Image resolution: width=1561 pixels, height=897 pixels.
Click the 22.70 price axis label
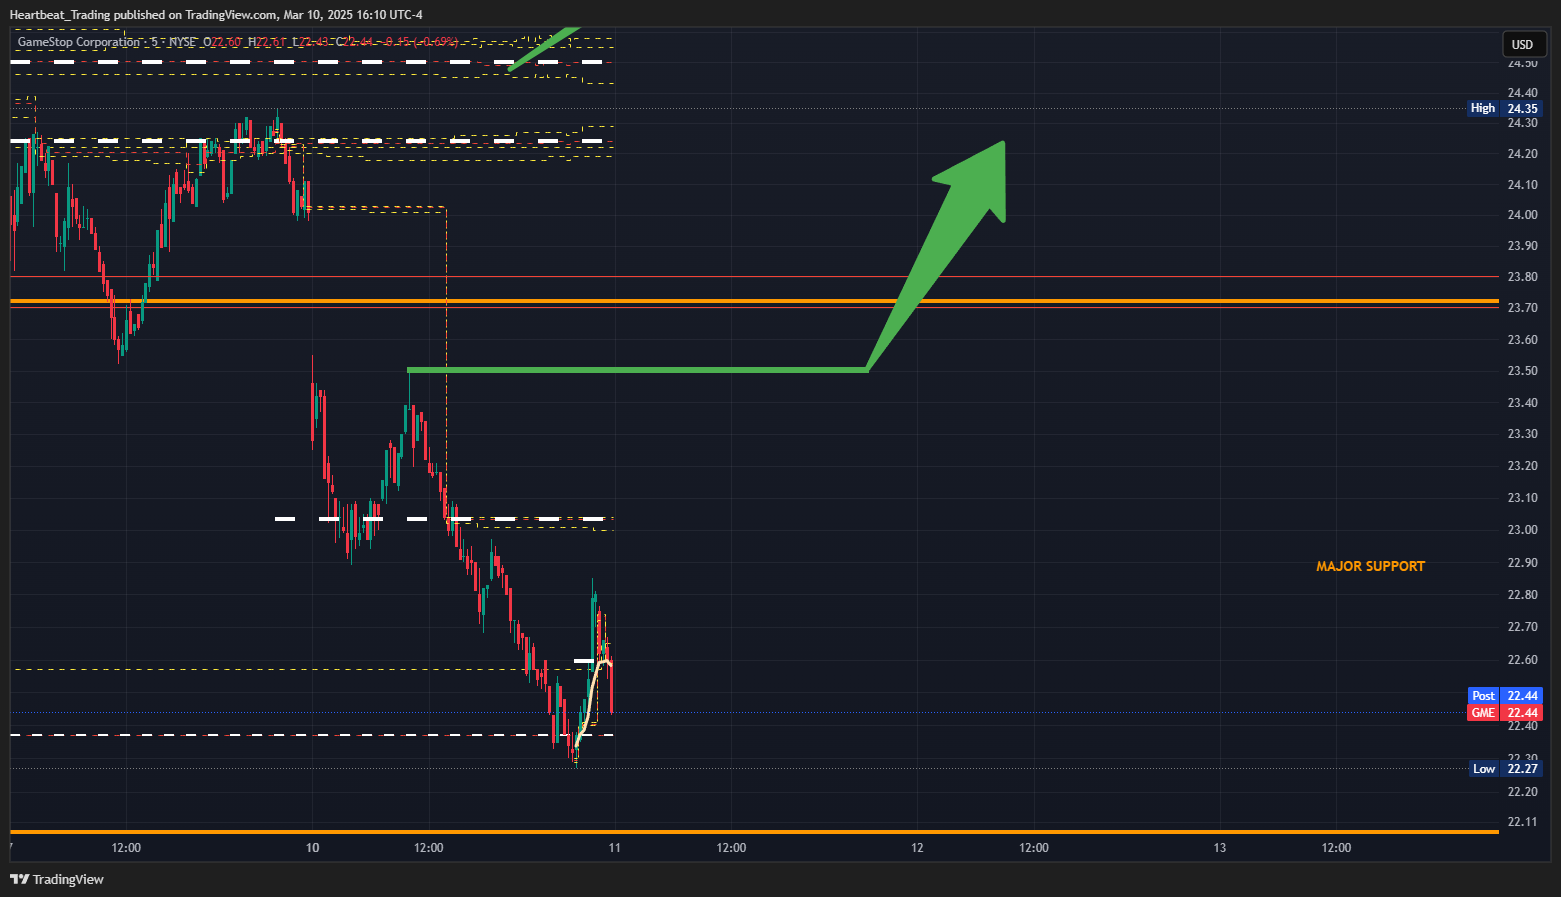1522,627
